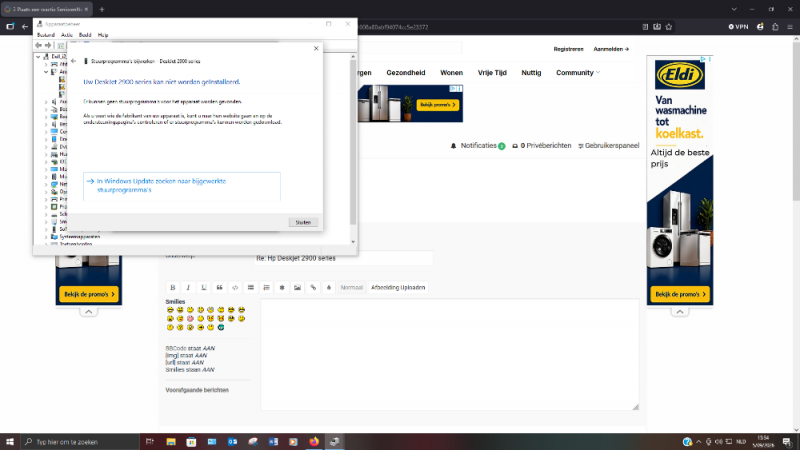Go to the Wonen section
Screen dimensions: 800x450
tap(452, 72)
